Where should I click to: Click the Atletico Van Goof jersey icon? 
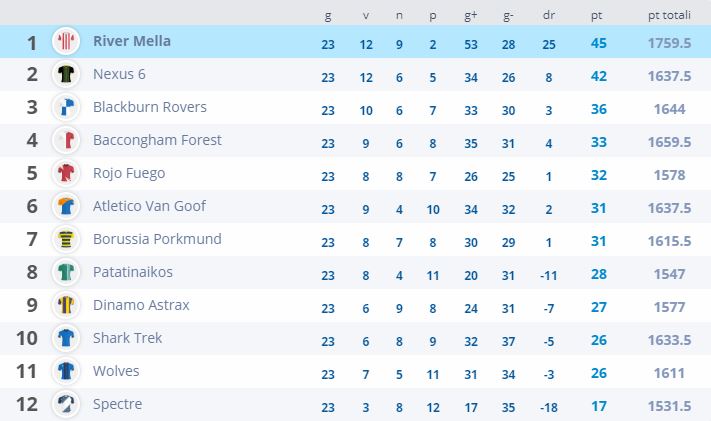66,207
